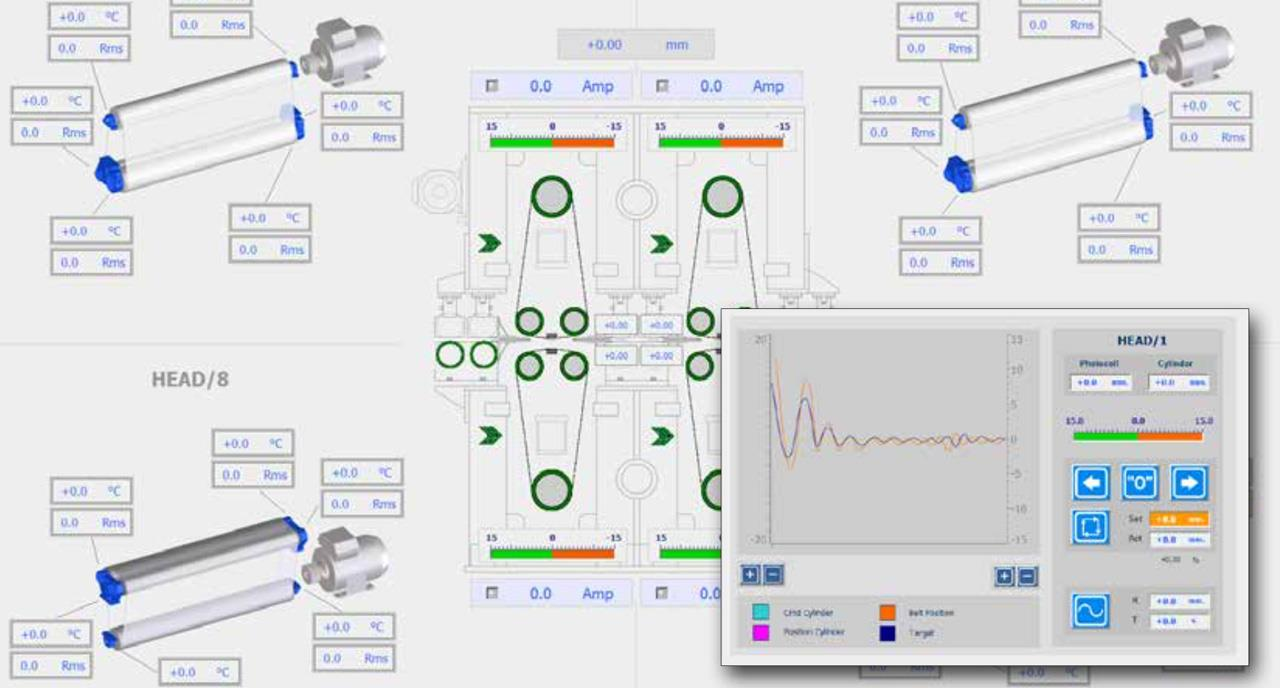1280x688 pixels.
Task: Click minus button under chart's right axis
Action: pos(1027,576)
